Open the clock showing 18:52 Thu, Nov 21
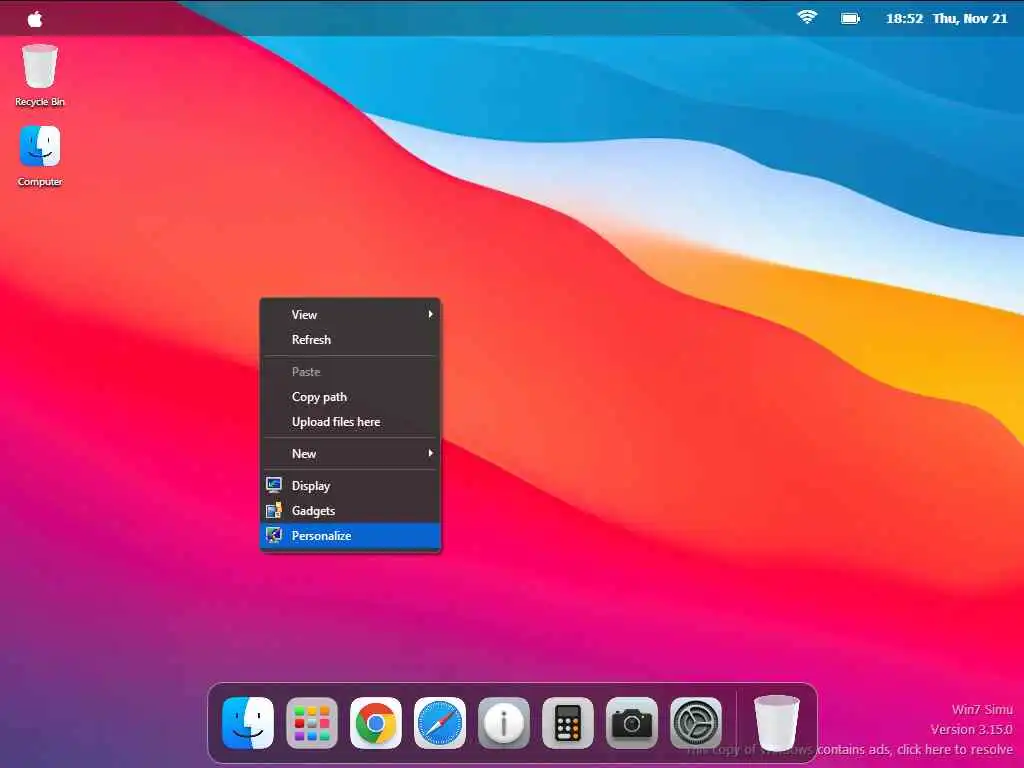 (x=946, y=18)
